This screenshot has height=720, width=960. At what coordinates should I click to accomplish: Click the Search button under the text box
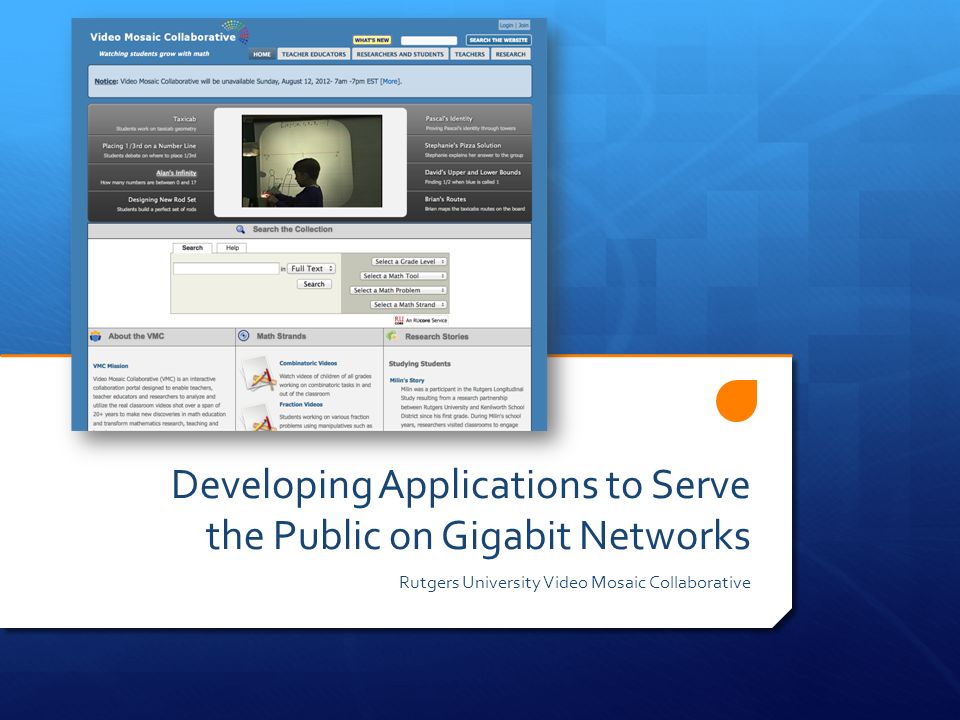click(314, 284)
